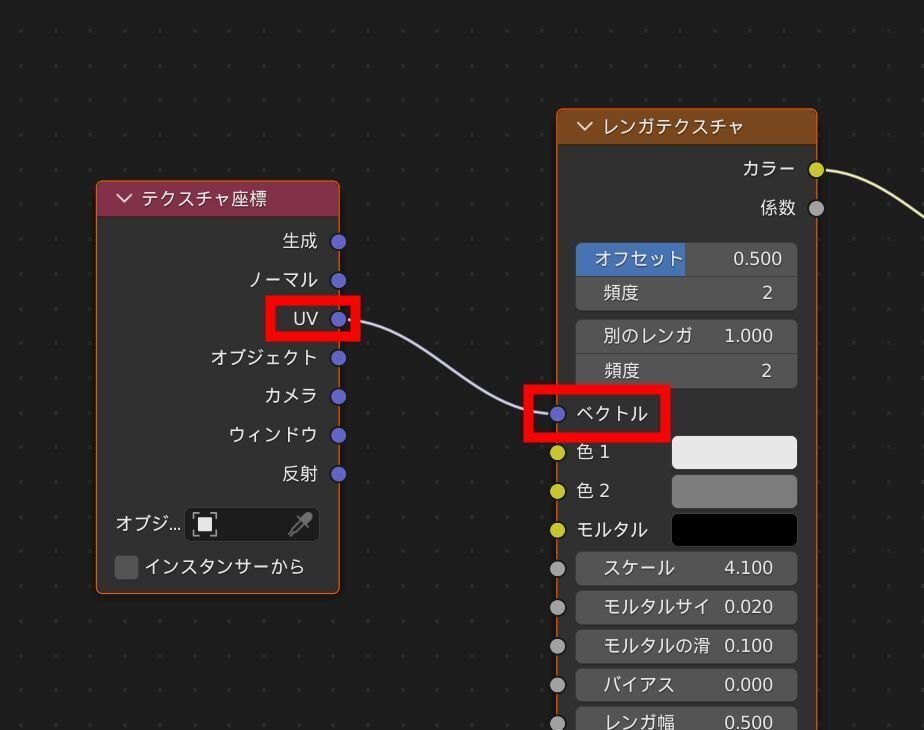Viewport: 924px width, 730px height.
Task: Click the 頻度 field below オフセット
Action: point(687,293)
